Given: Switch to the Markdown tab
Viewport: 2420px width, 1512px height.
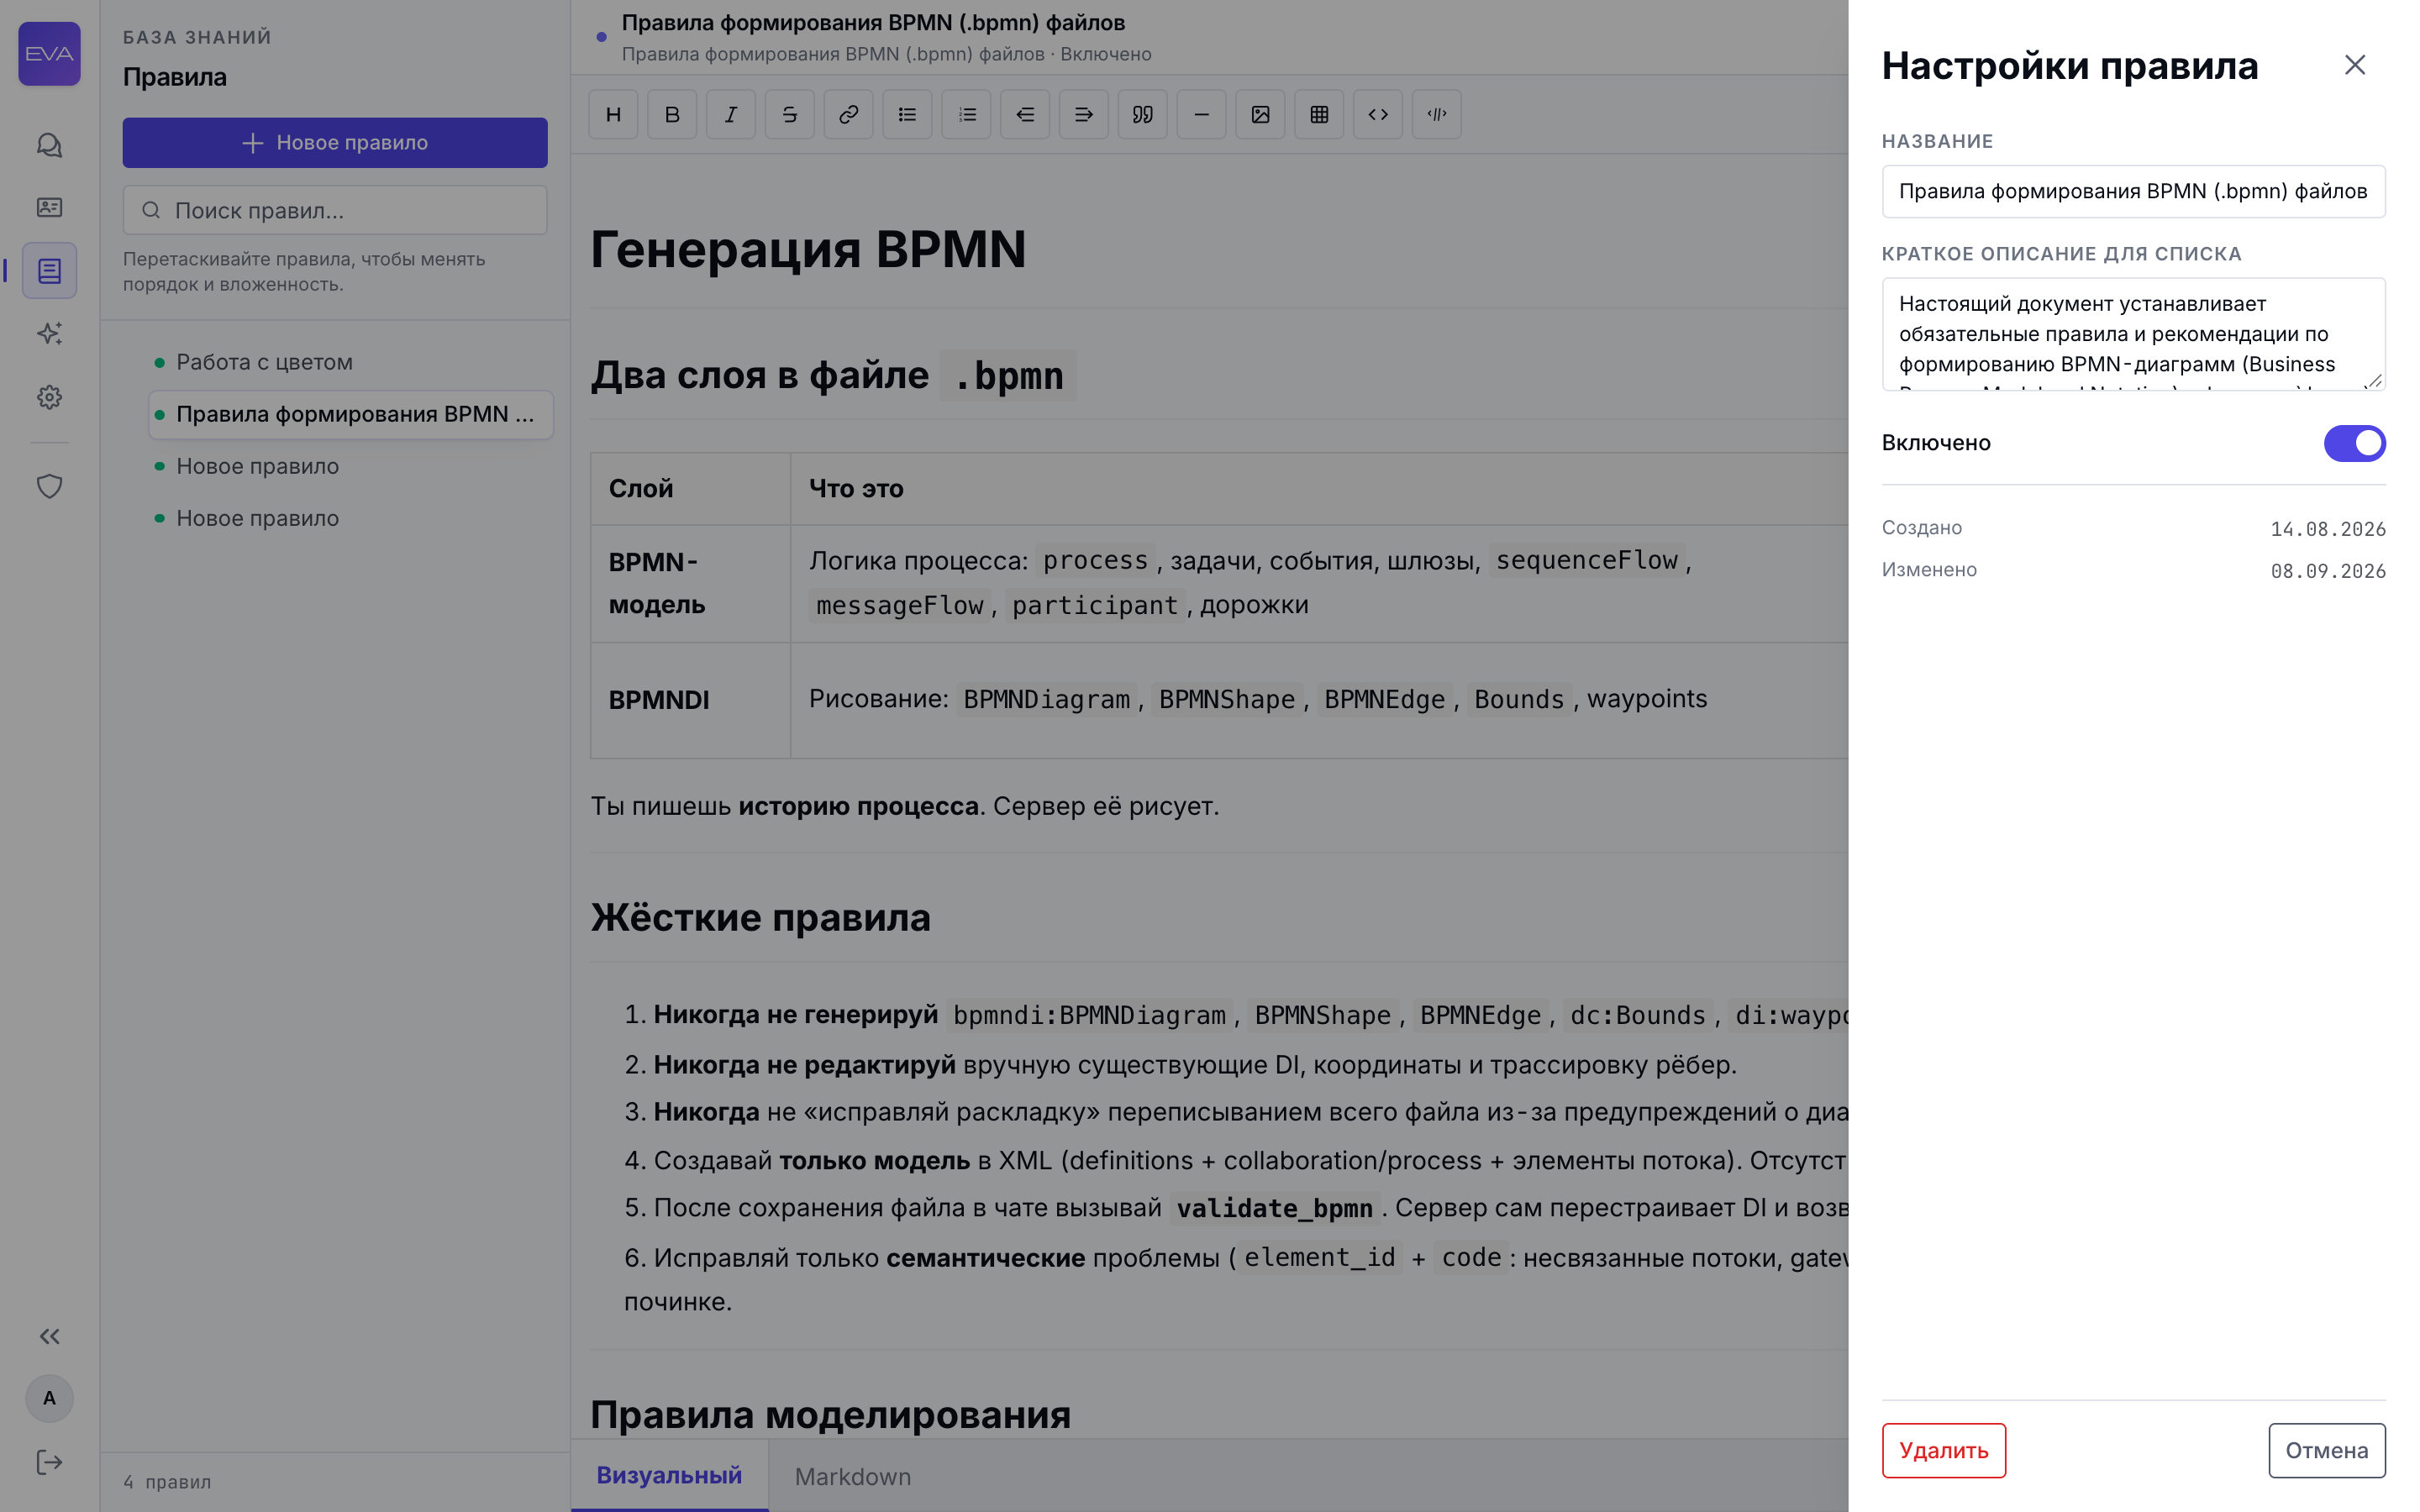Looking at the screenshot, I should click(x=852, y=1476).
